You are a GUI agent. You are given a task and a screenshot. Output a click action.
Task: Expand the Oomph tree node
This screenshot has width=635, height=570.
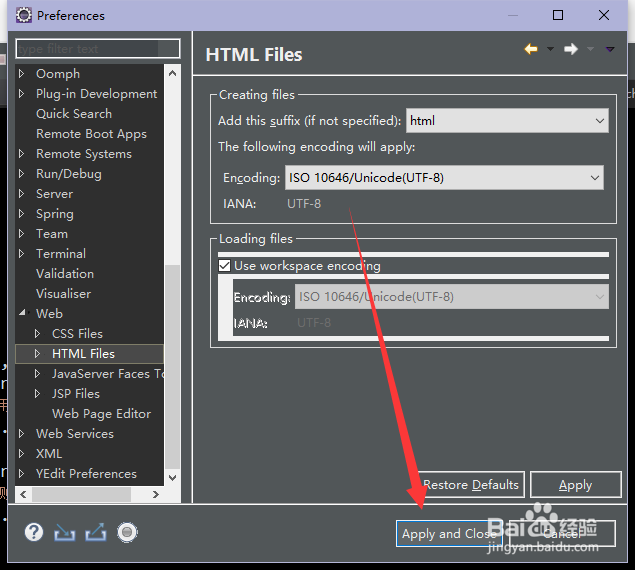point(21,74)
